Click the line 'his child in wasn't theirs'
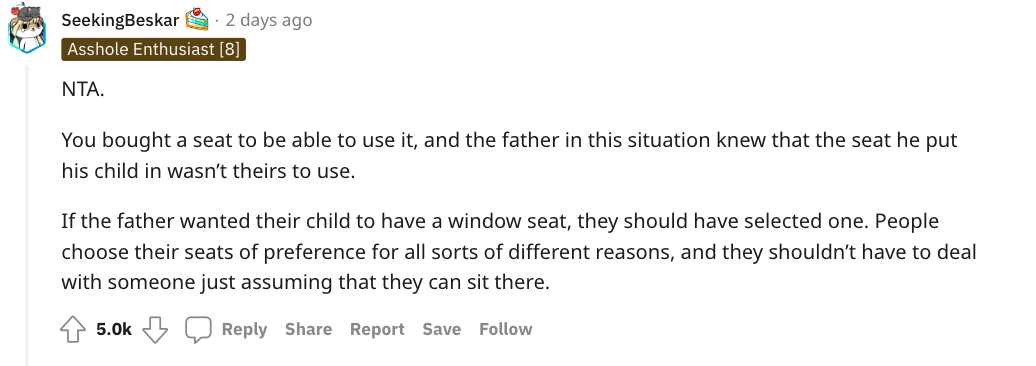The height and width of the screenshot is (366, 1036). pyautogui.click(x=208, y=172)
